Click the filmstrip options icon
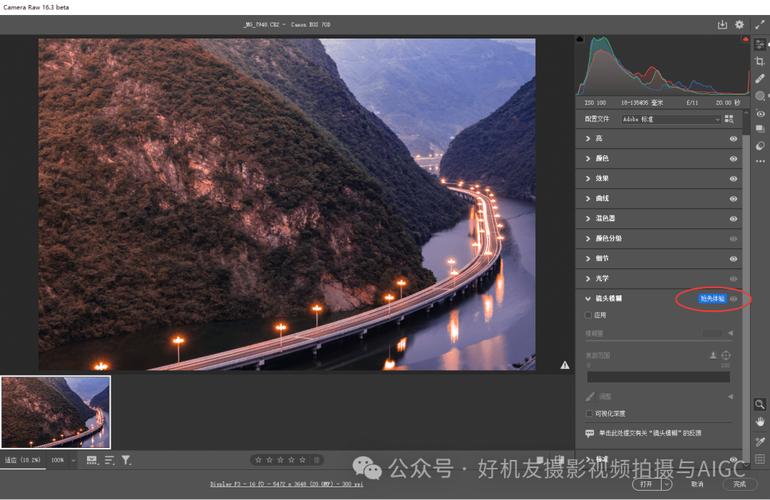Viewport: 770px width, 500px height. (x=92, y=460)
